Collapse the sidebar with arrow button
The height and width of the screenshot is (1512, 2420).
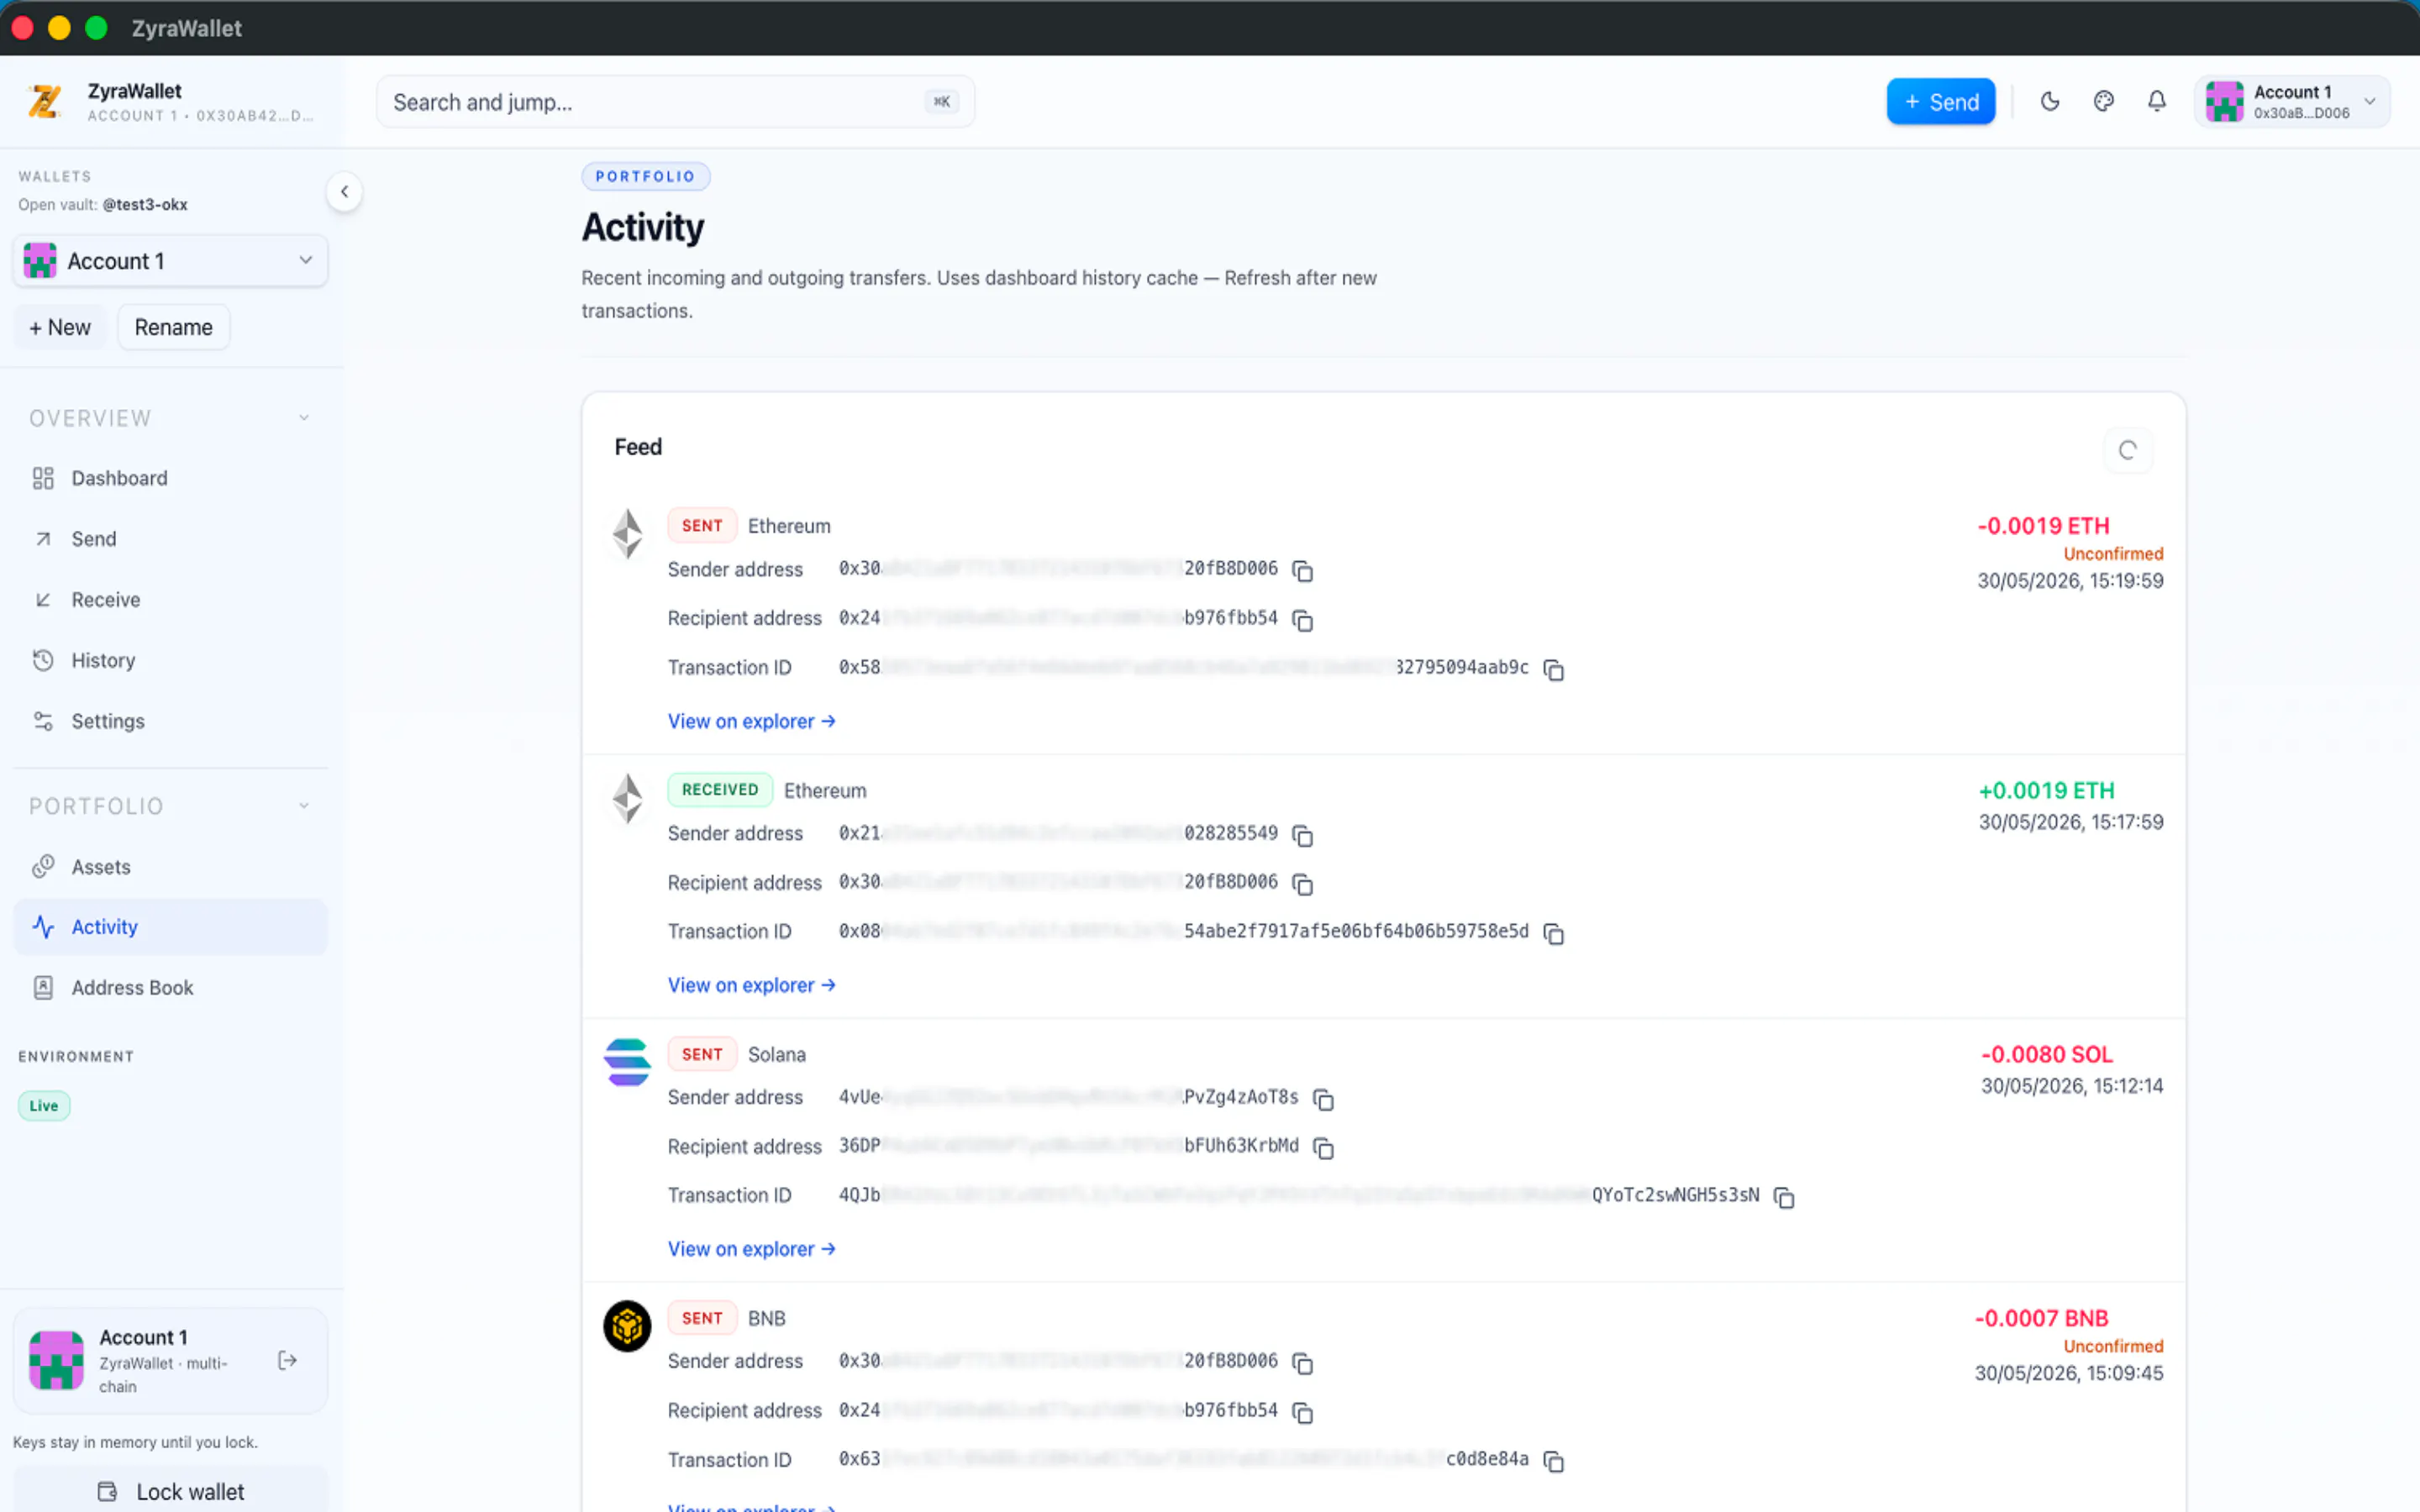coord(344,192)
